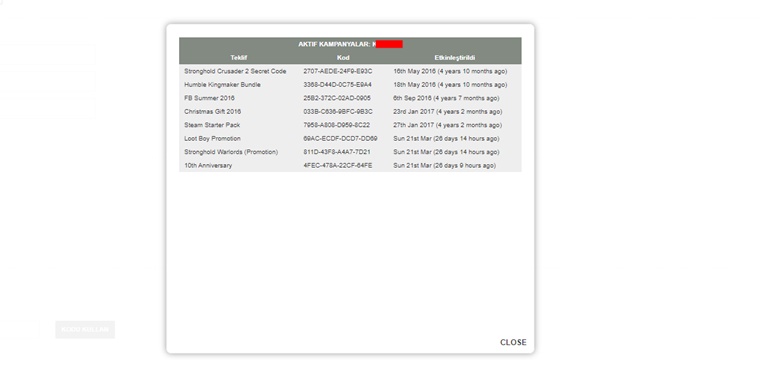Select Stronghold Crusader 2 Secret Code offer
Screen dimensions: 760x368
[x=235, y=71]
